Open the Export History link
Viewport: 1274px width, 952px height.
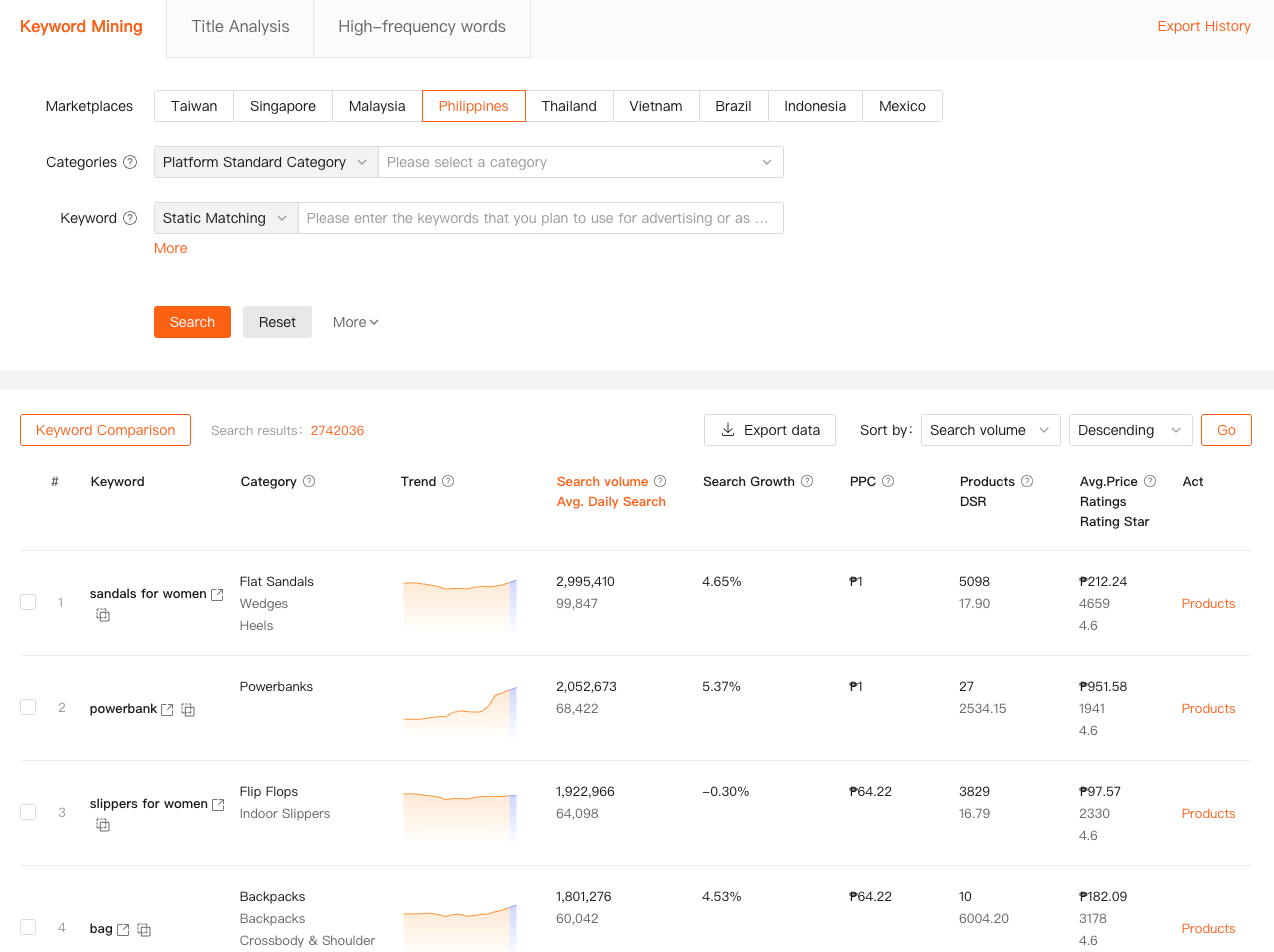coord(1204,27)
